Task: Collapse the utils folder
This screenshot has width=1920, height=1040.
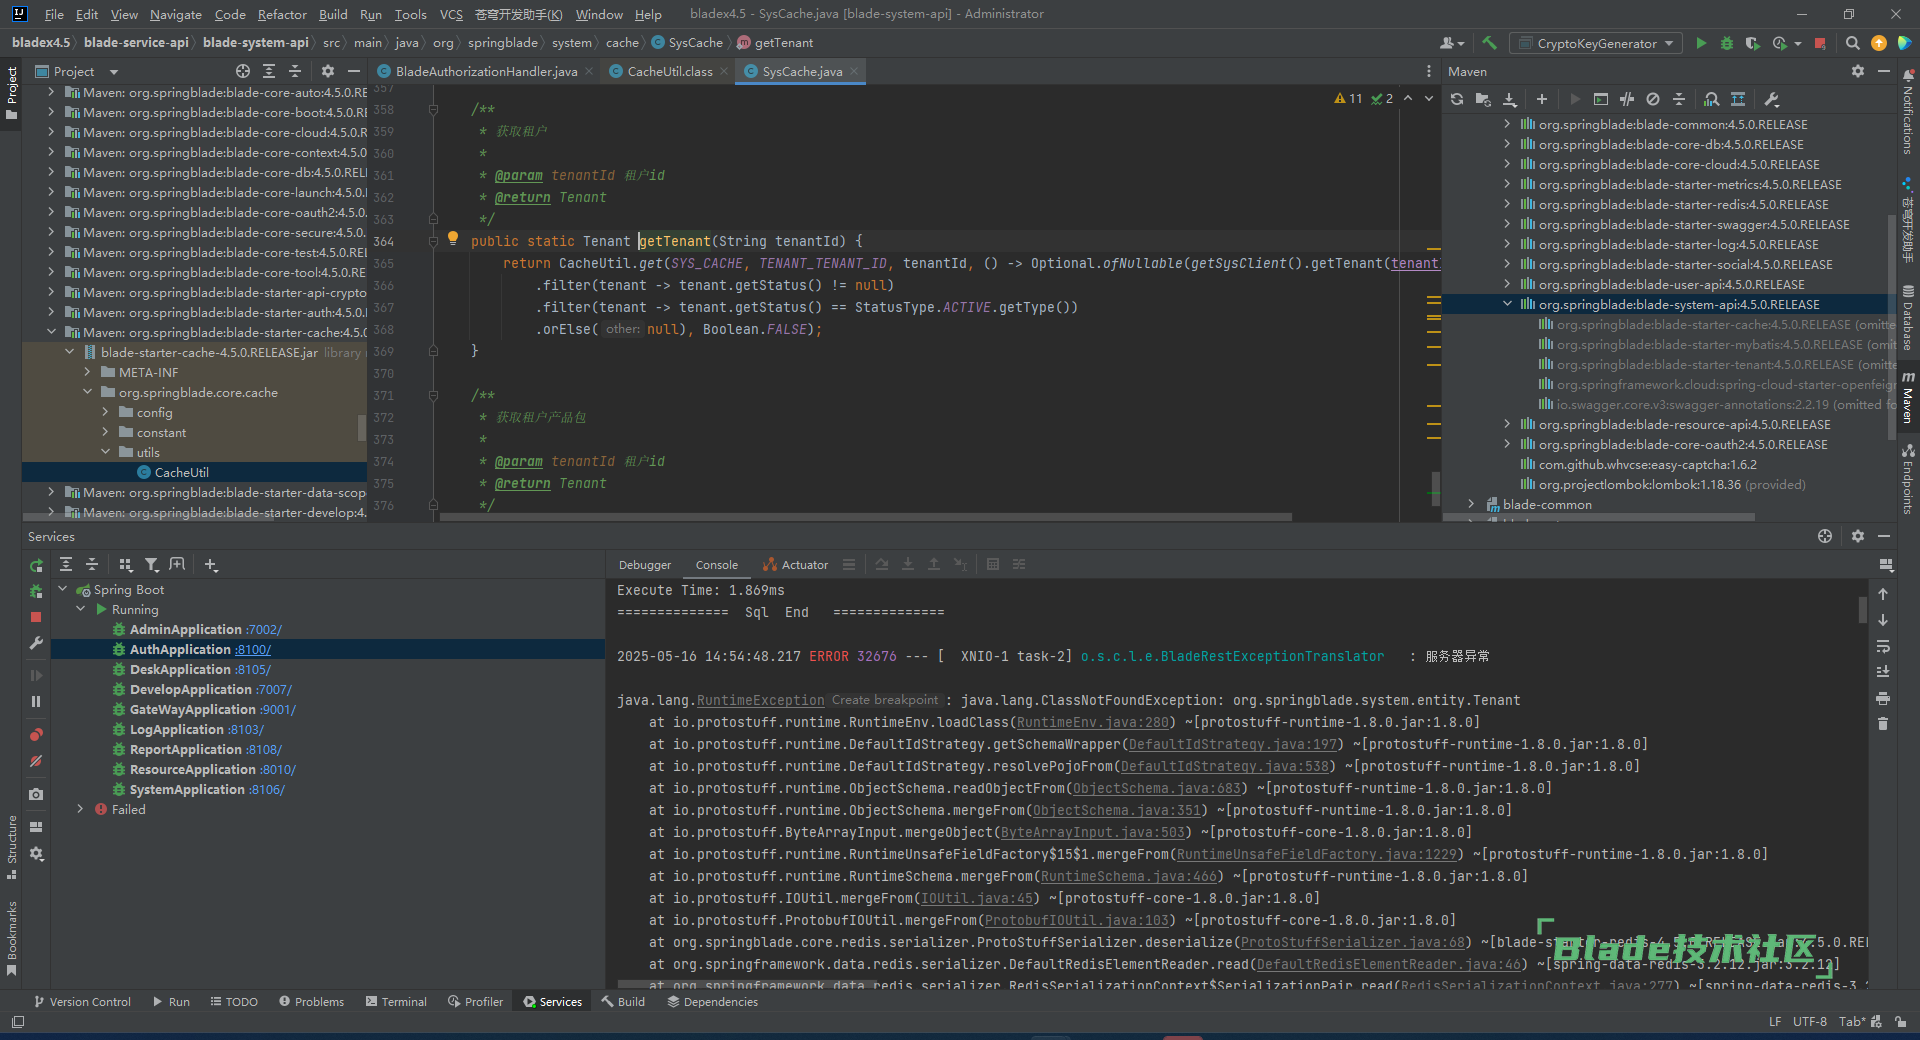Action: [x=106, y=452]
